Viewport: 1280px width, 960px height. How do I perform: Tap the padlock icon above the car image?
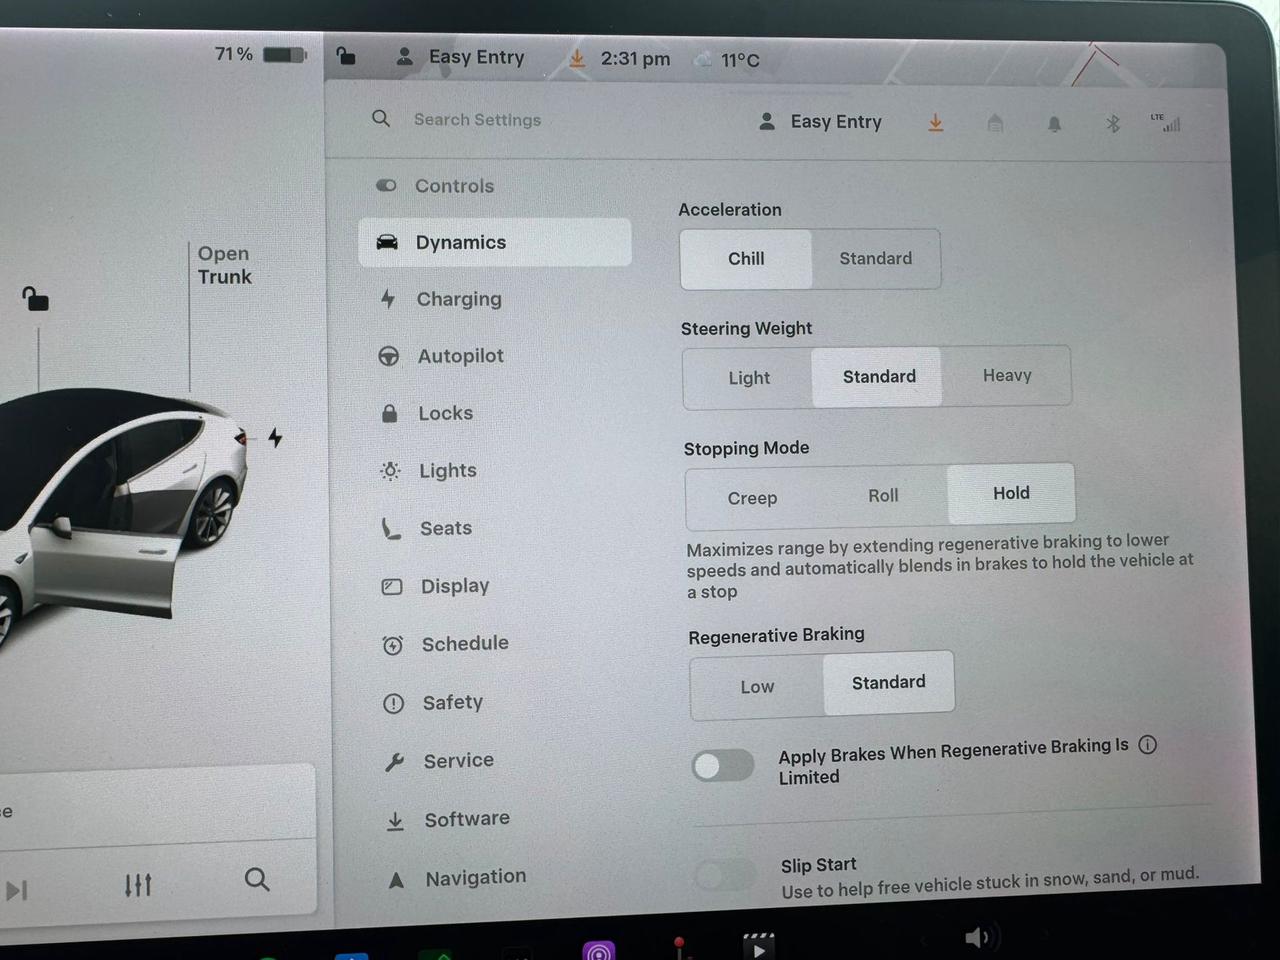(35, 298)
